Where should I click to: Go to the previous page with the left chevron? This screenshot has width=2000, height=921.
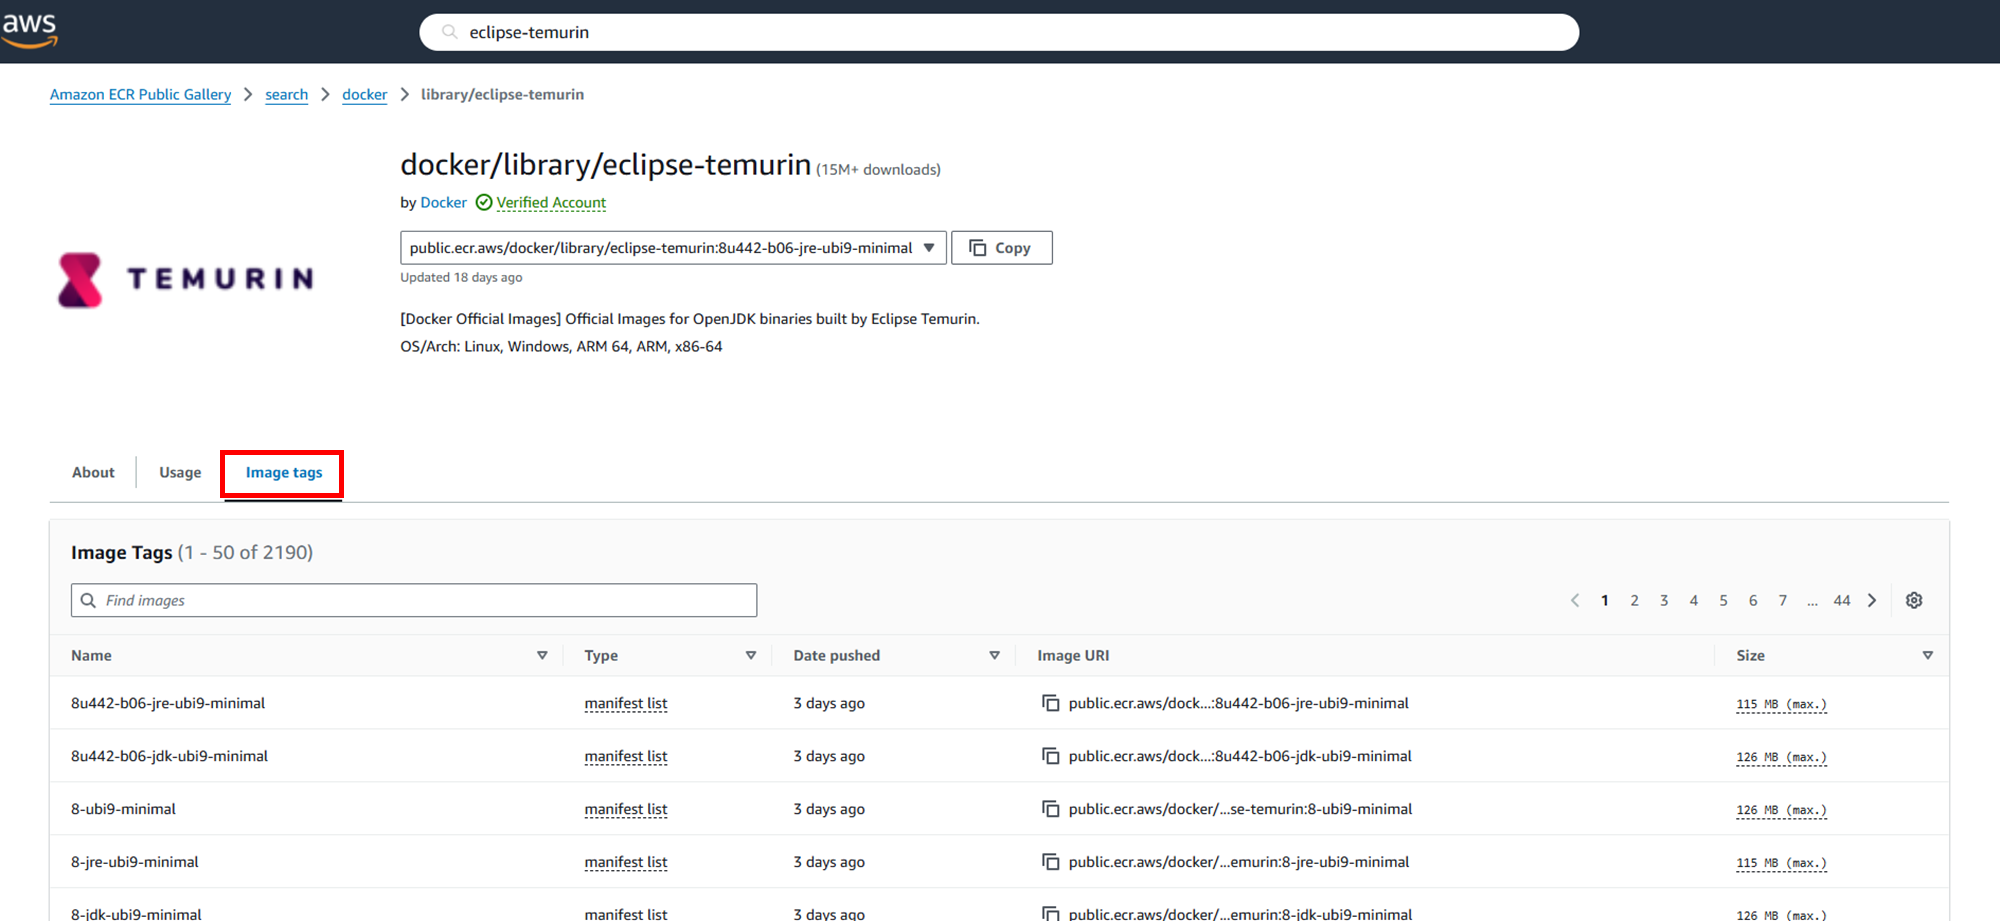(x=1575, y=600)
